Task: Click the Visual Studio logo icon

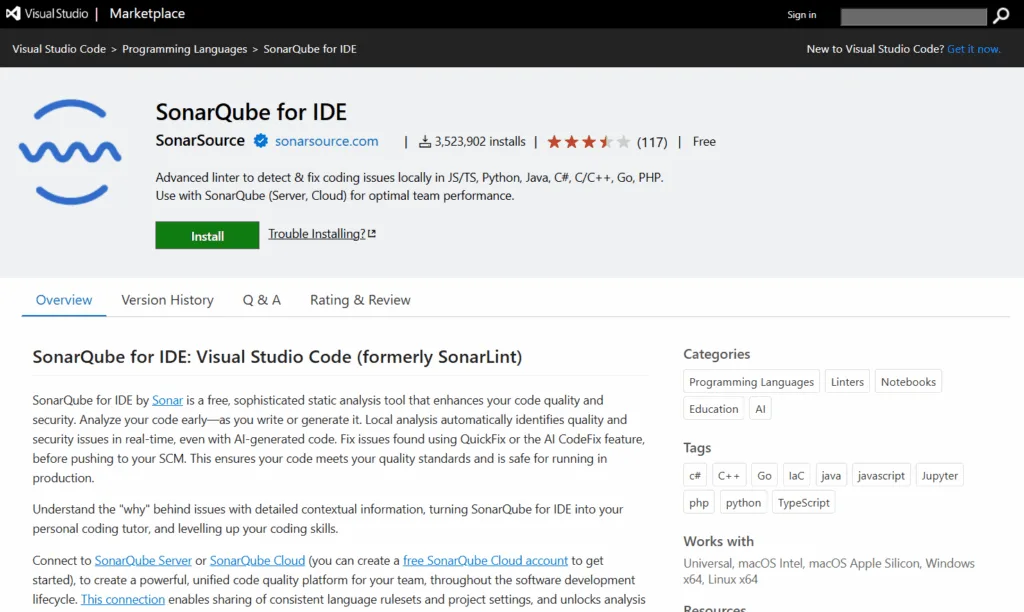Action: point(13,13)
